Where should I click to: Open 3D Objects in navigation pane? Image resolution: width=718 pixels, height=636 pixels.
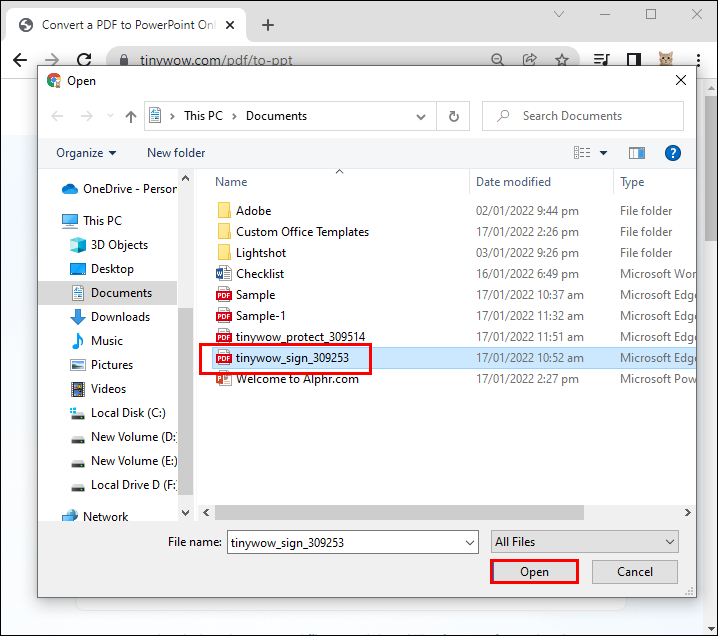(109, 245)
